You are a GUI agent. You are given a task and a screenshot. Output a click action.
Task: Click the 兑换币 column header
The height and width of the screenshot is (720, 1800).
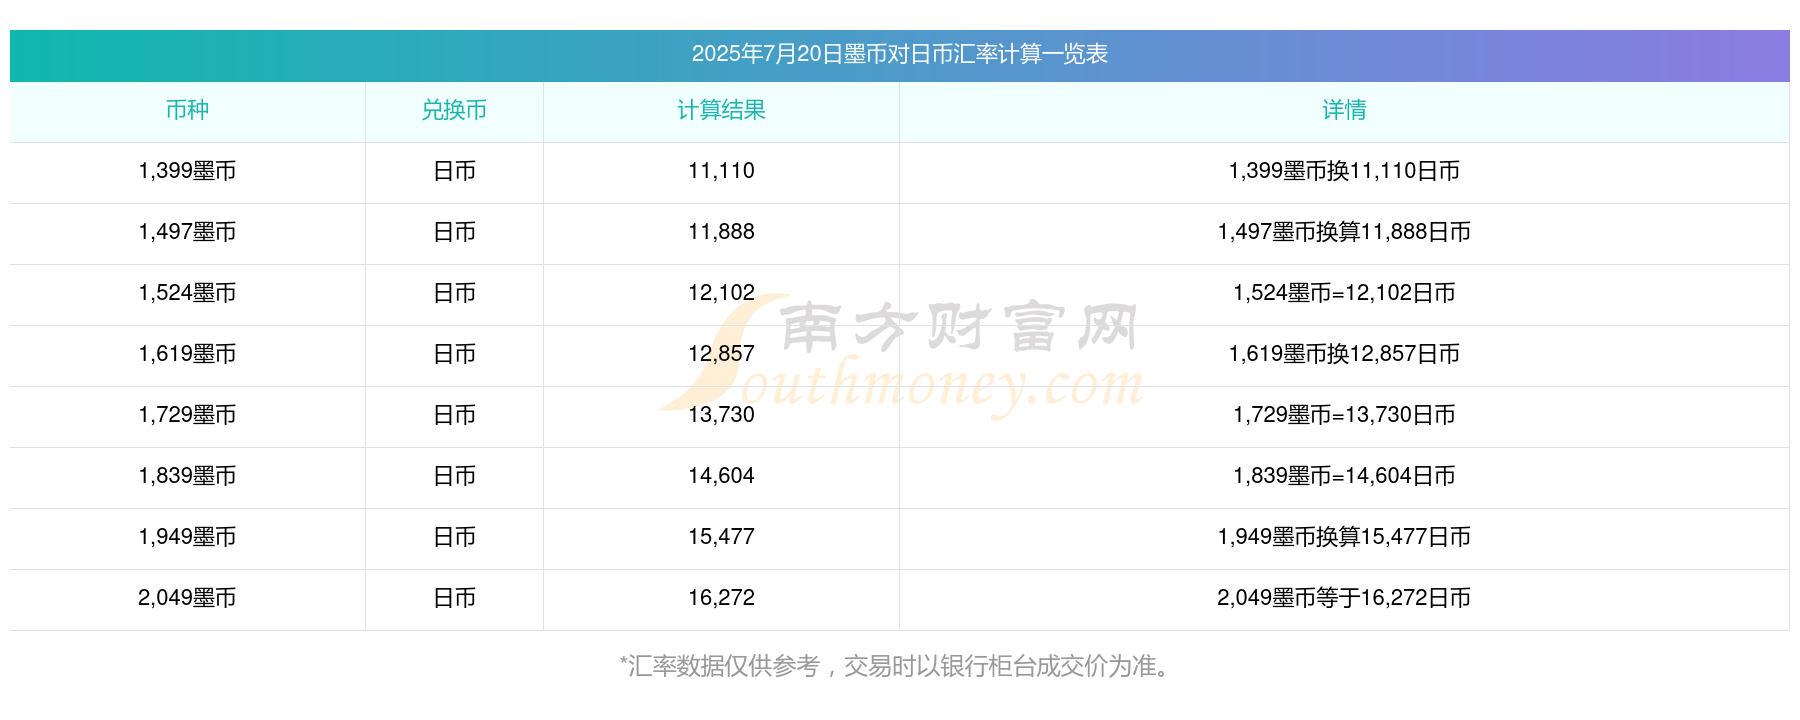click(x=454, y=110)
